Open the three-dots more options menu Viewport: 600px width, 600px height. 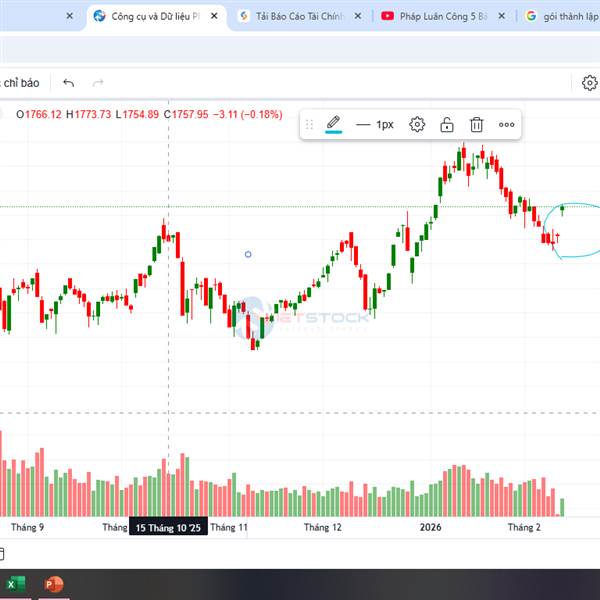(507, 125)
